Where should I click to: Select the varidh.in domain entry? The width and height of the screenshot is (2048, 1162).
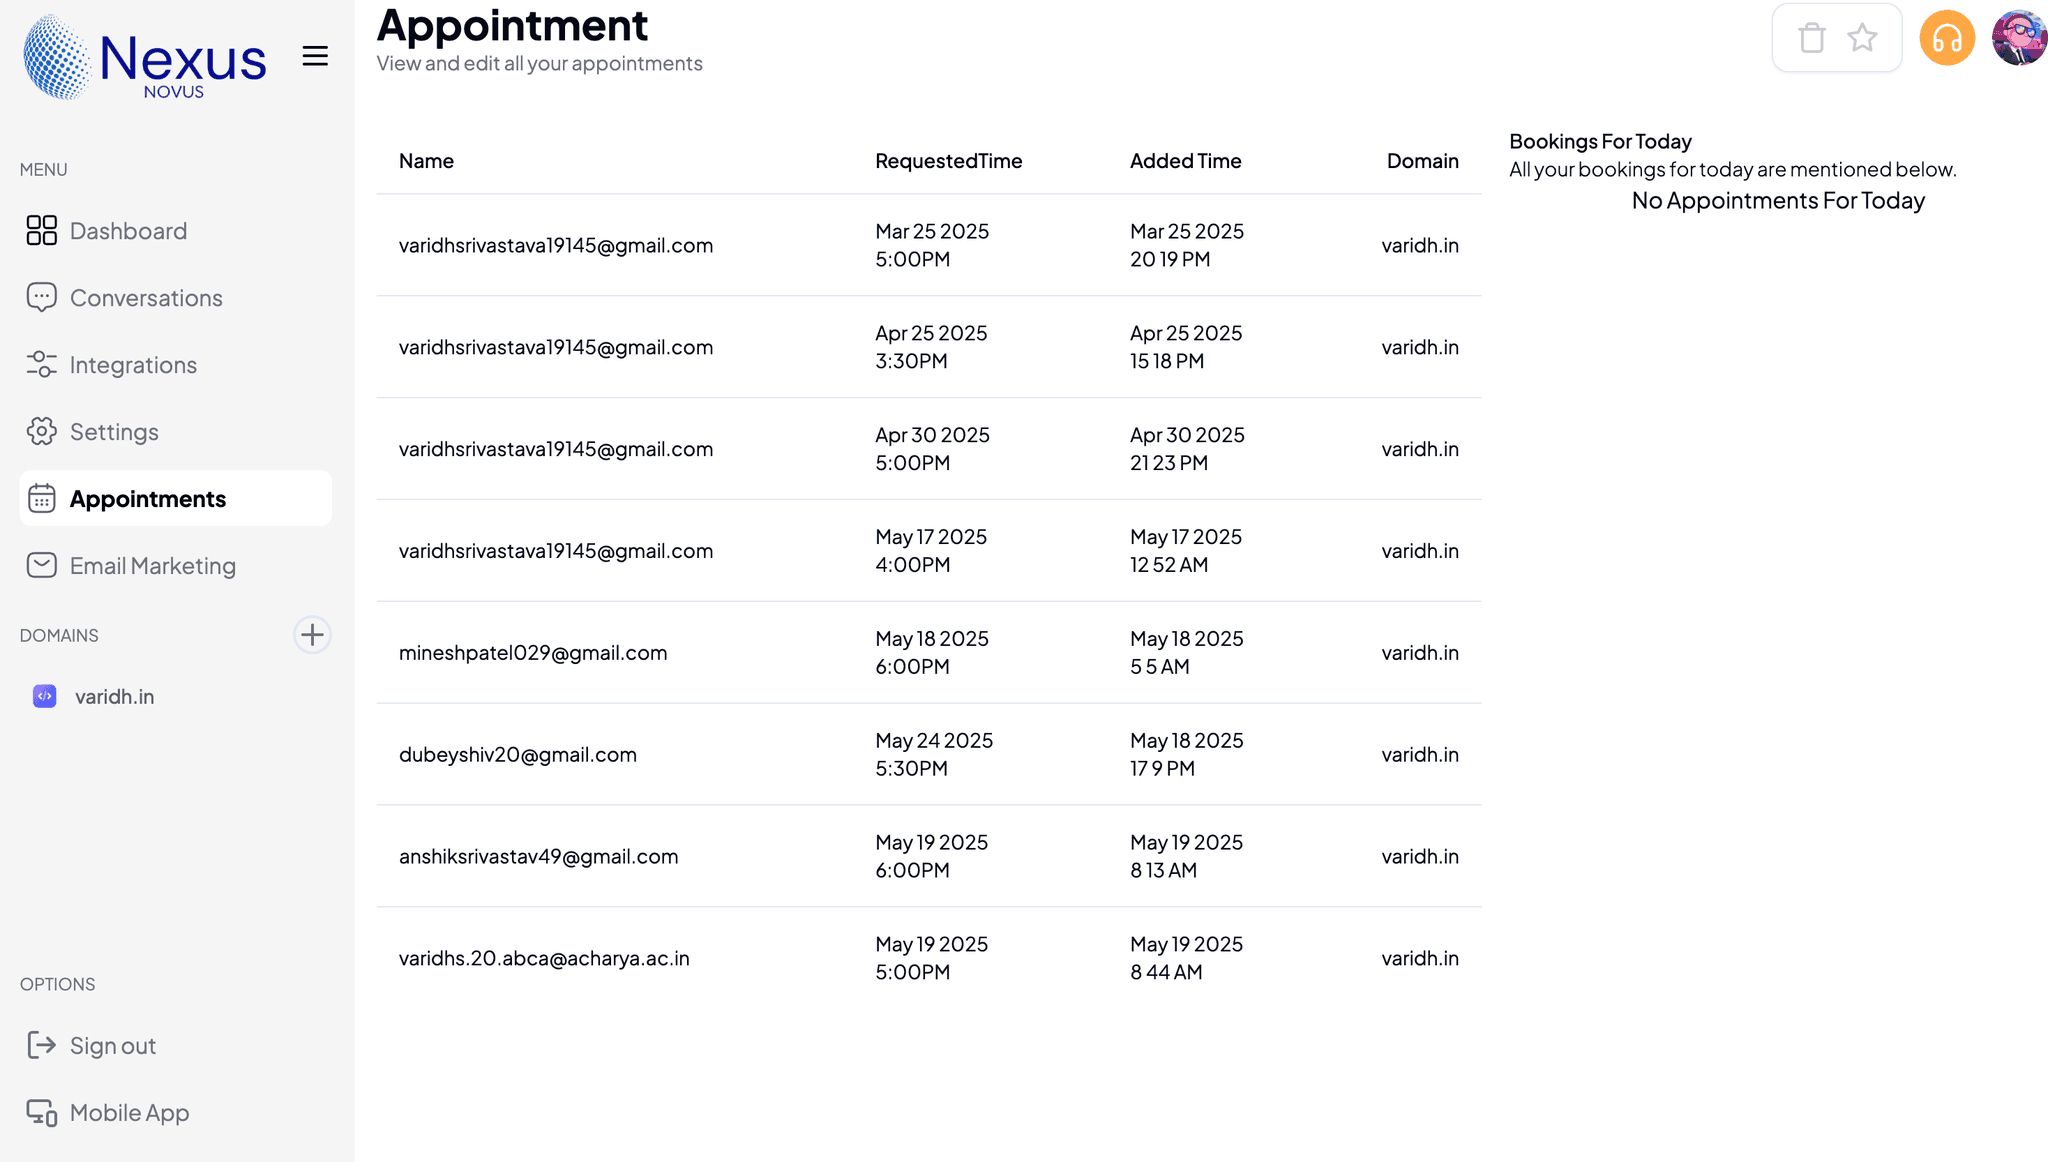tap(114, 697)
